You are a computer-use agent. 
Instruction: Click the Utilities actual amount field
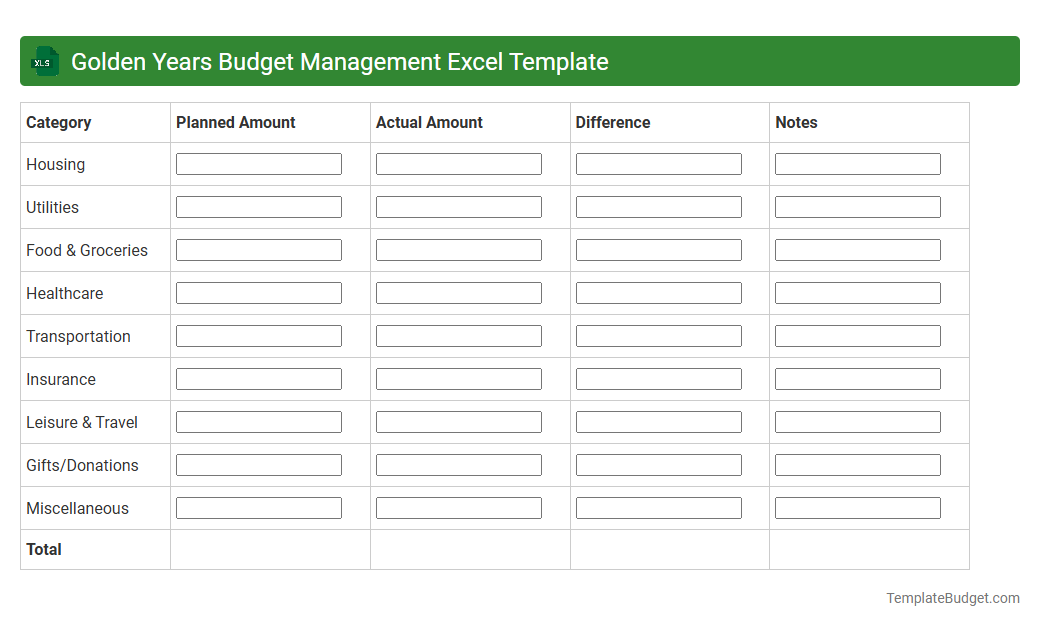[458, 206]
